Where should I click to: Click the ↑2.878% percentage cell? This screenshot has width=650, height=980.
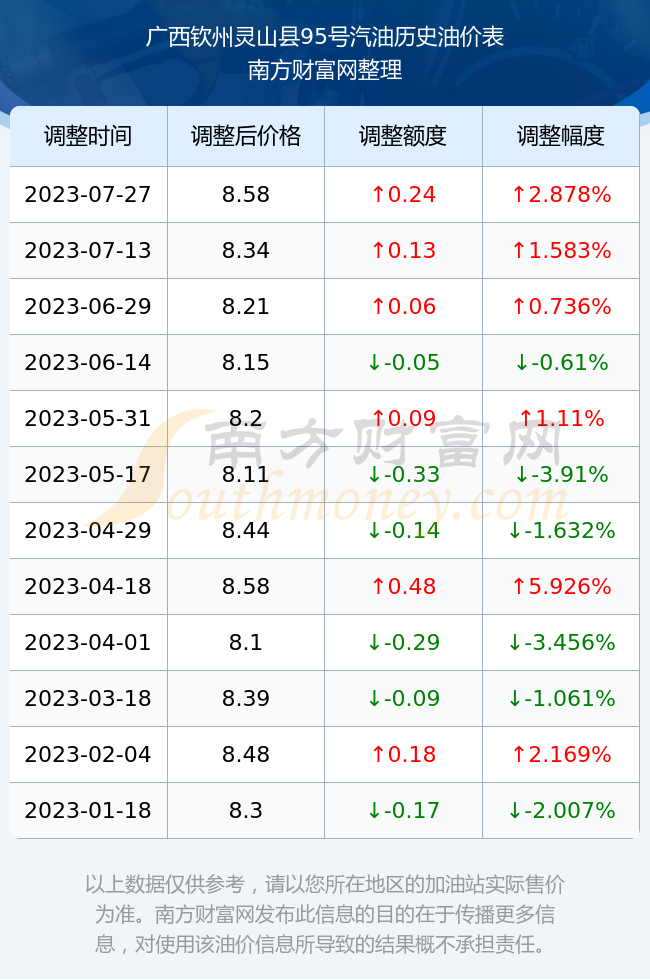561,194
